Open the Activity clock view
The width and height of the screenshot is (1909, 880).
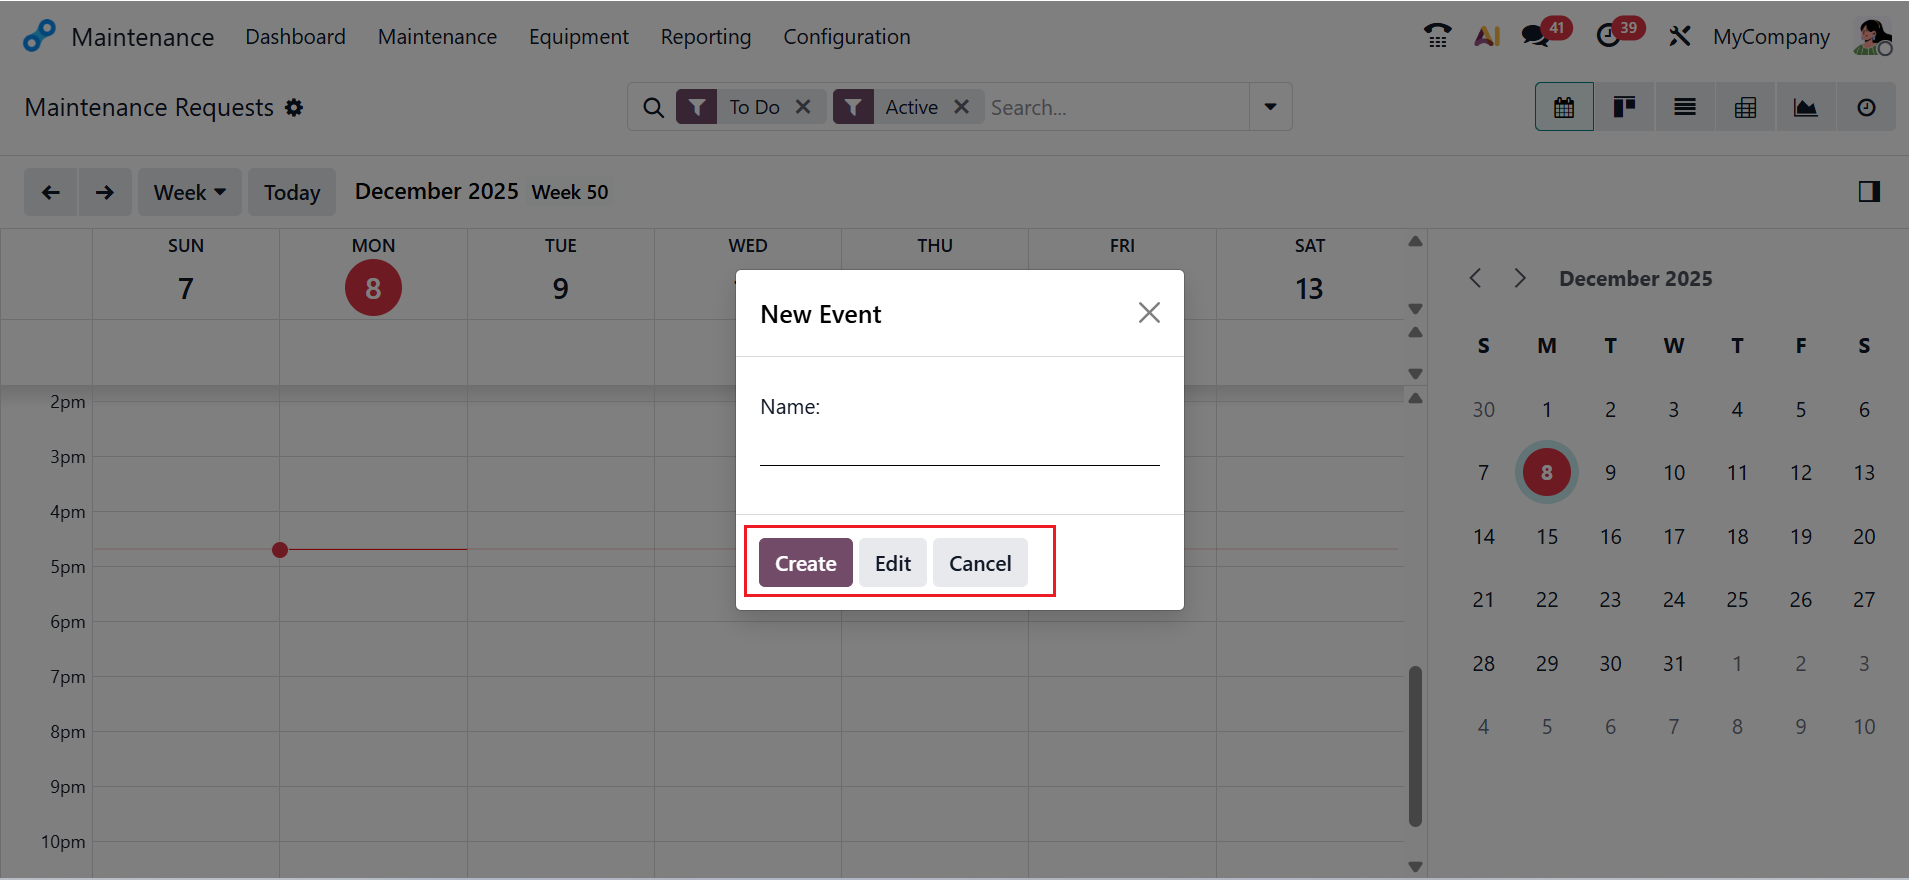pyautogui.click(x=1866, y=107)
